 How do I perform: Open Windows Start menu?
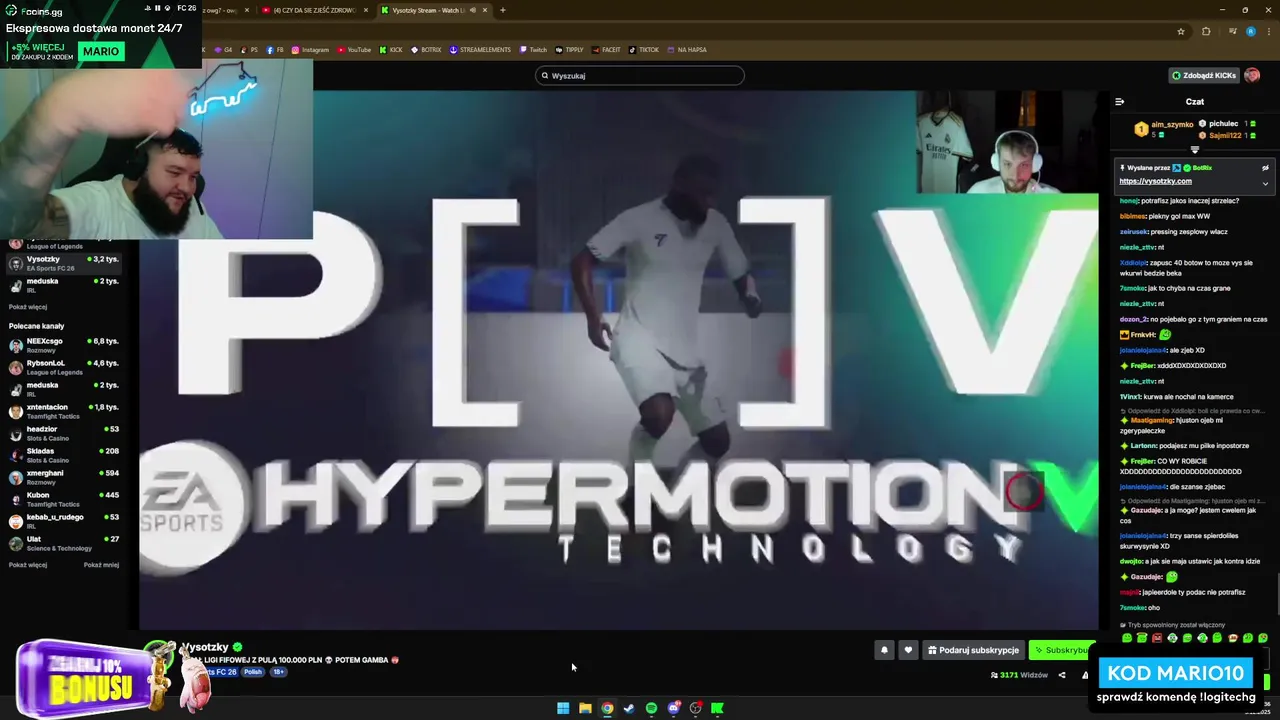pyautogui.click(x=563, y=708)
